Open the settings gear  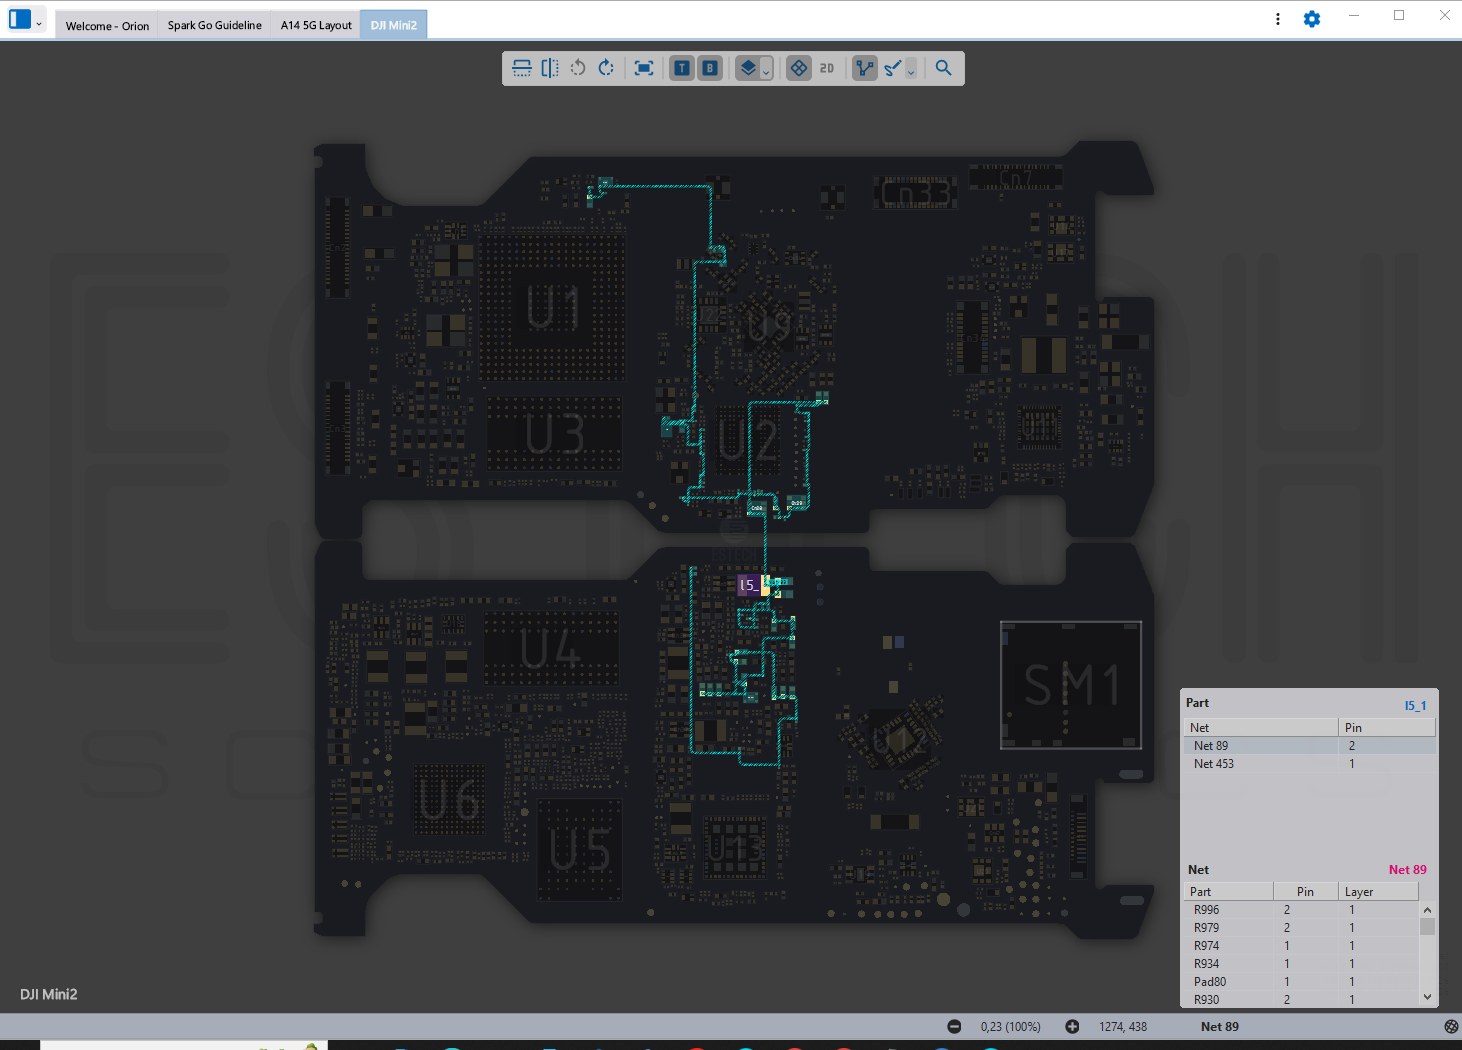pyautogui.click(x=1312, y=19)
